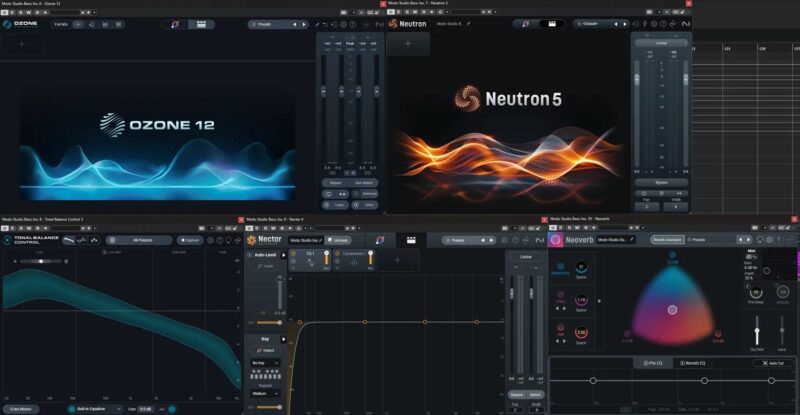This screenshot has height=415, width=800.
Task: Click Bypass button in Ozone
Action: tap(336, 183)
